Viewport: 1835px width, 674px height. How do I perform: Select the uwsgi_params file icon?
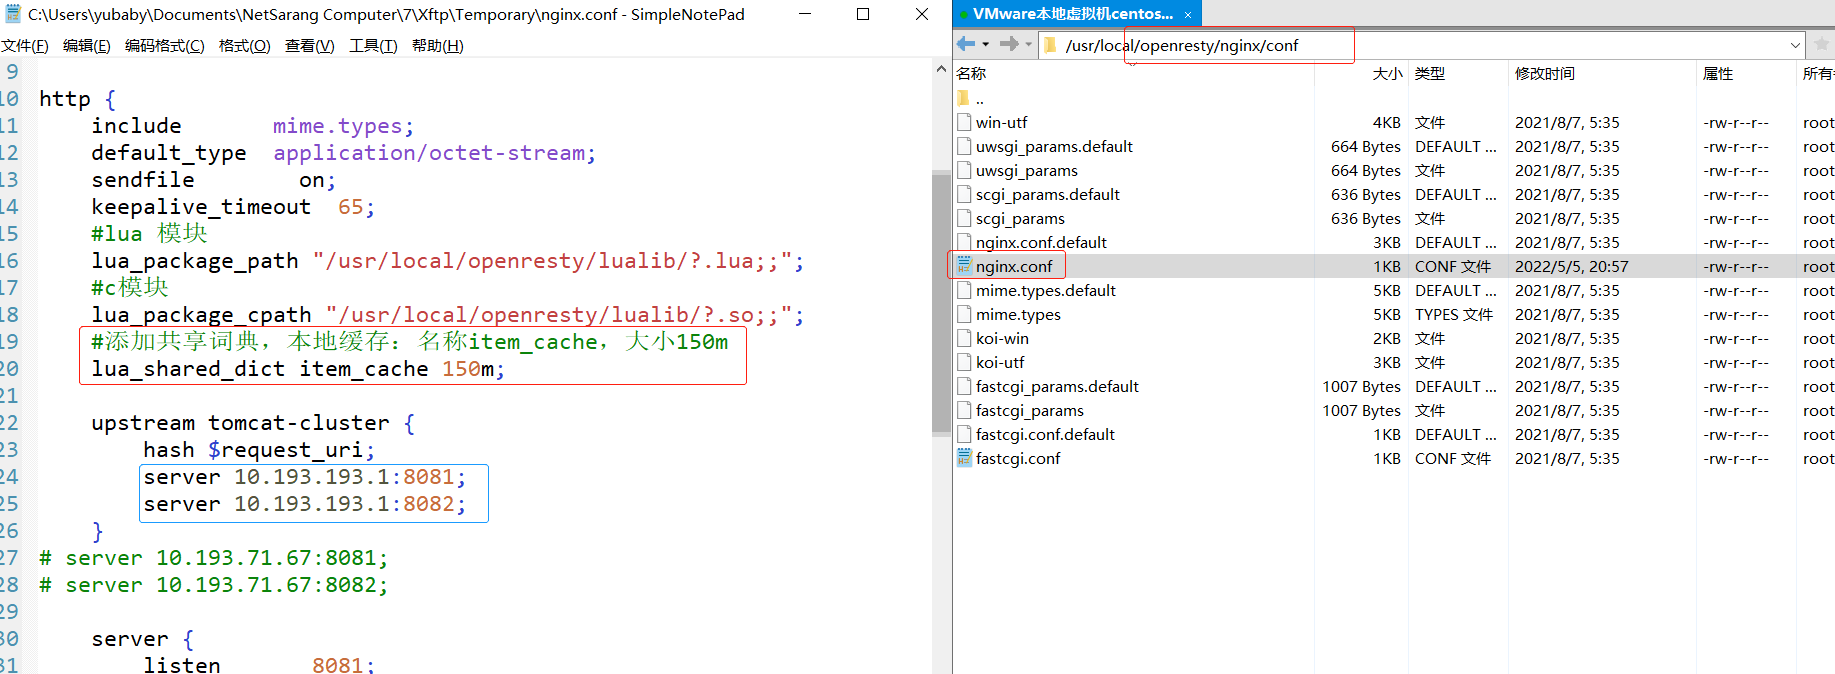tap(964, 170)
